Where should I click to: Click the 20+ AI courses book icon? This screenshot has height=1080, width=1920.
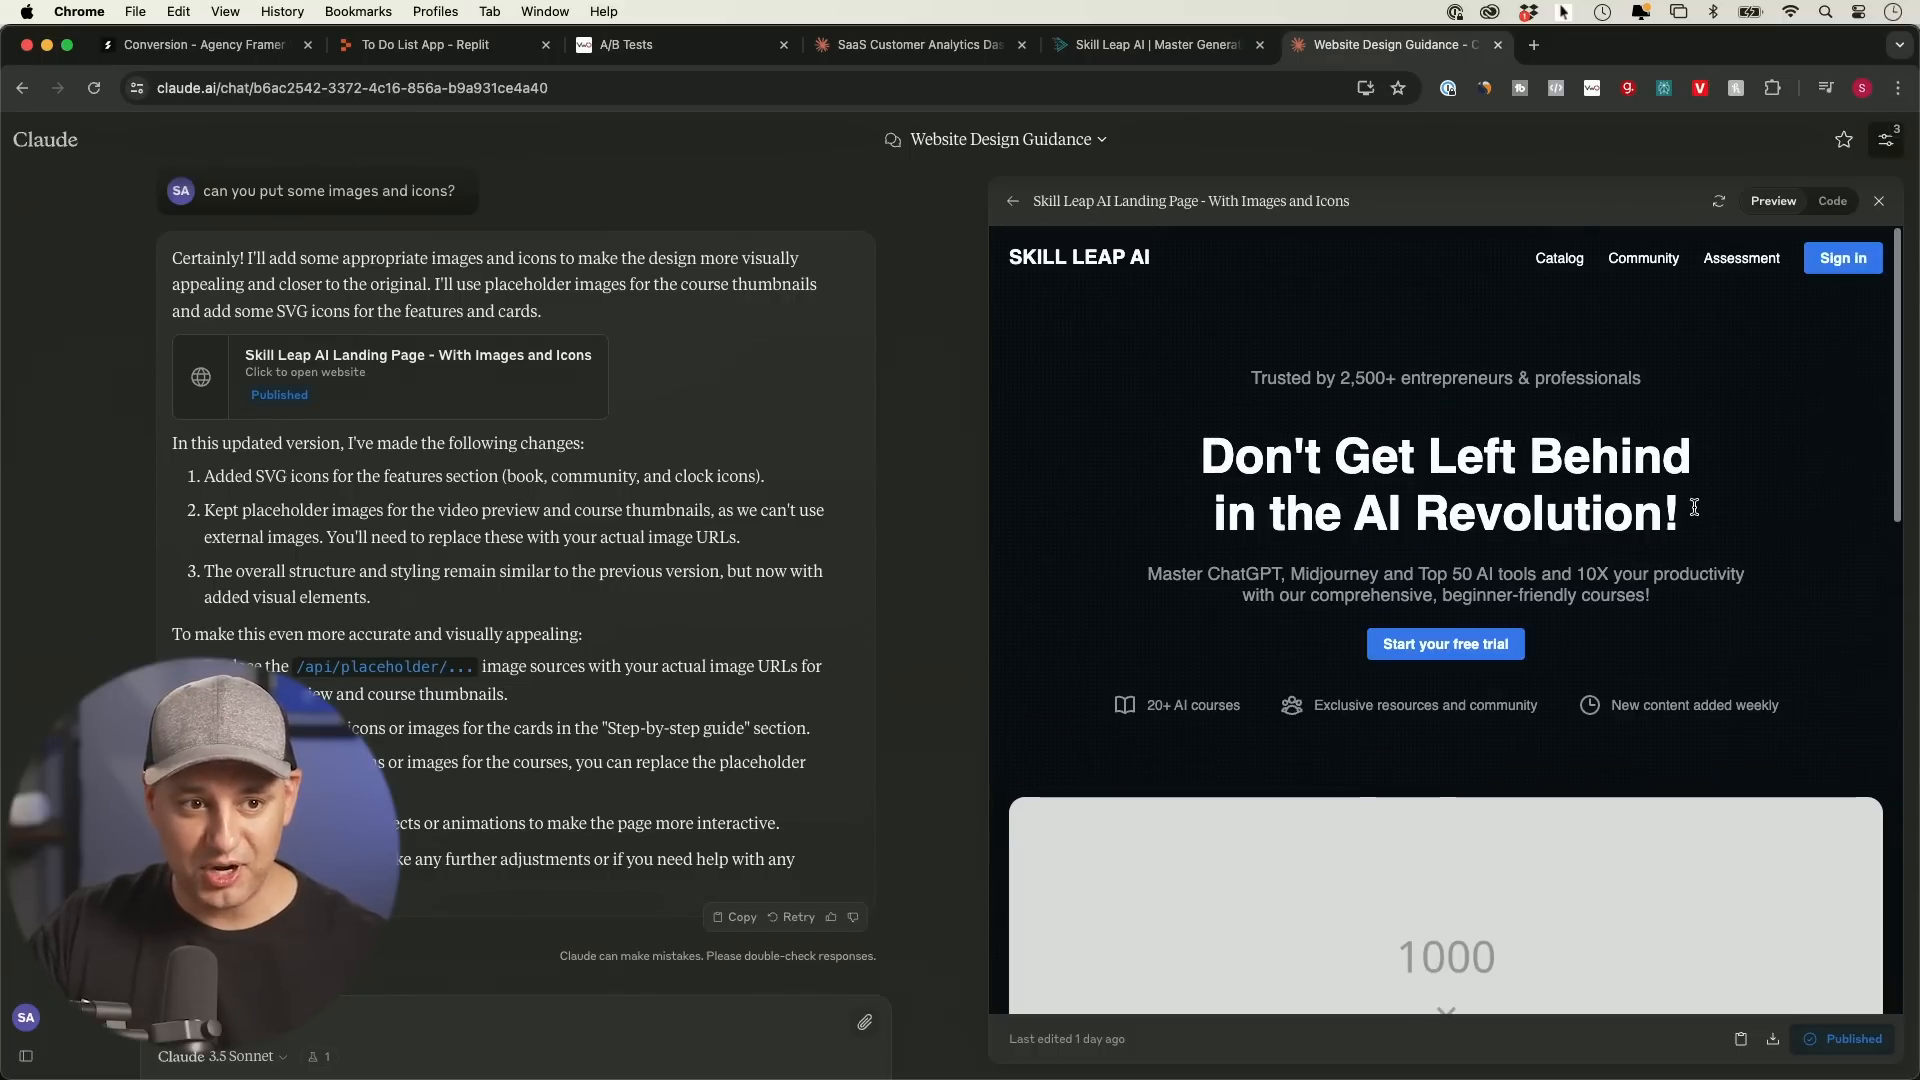pyautogui.click(x=1125, y=705)
